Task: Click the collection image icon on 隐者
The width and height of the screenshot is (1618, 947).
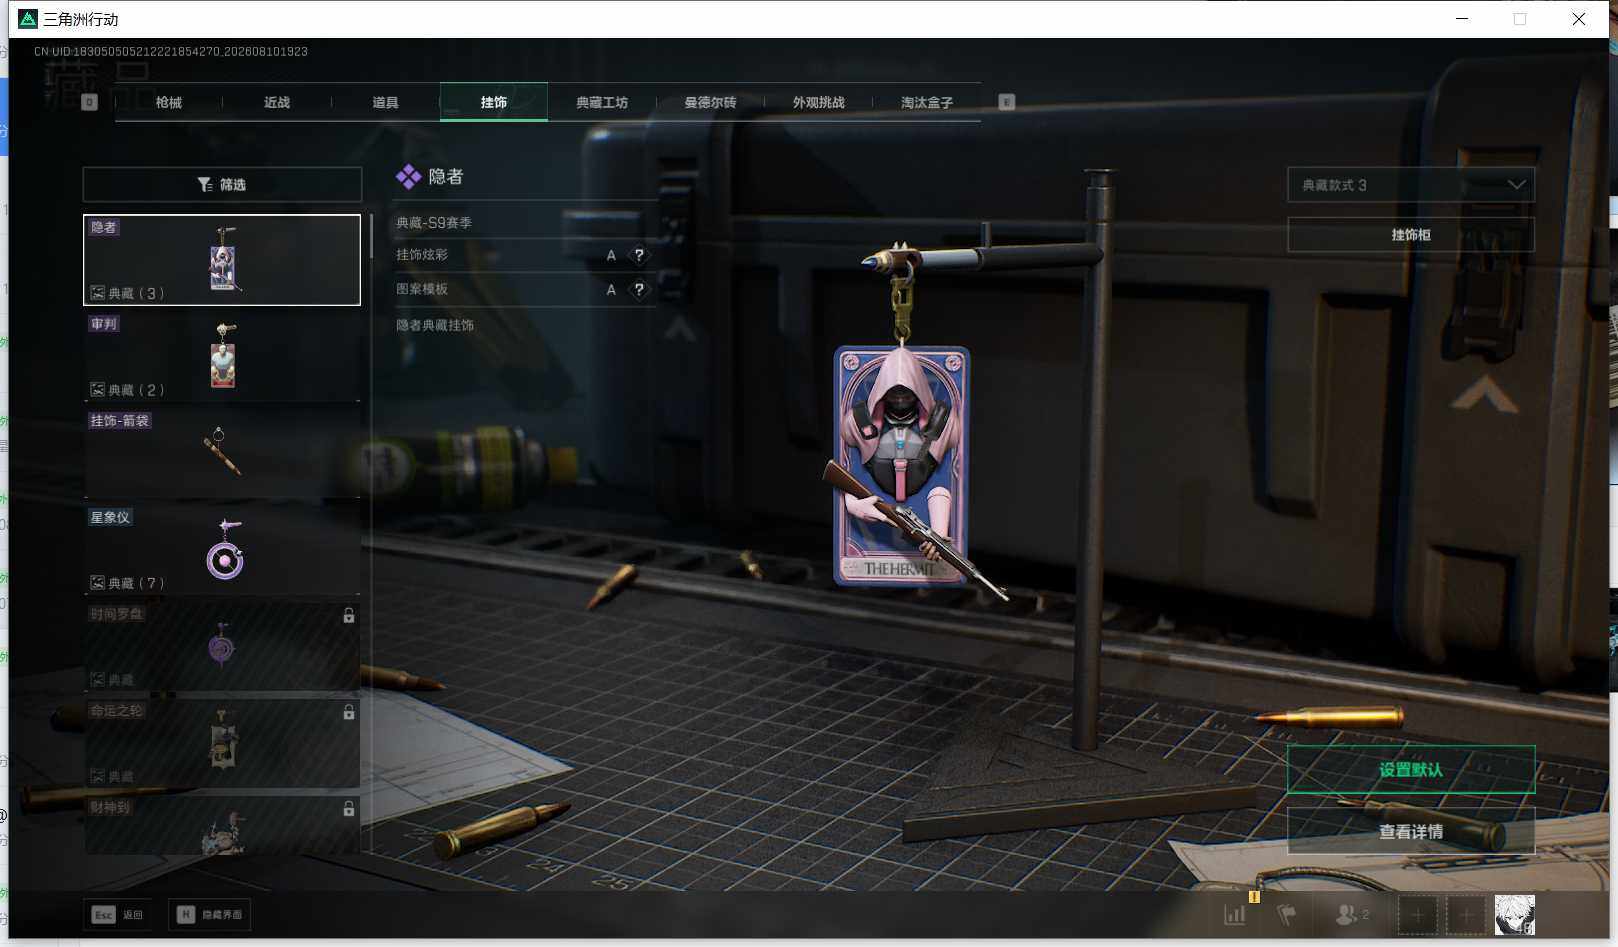Action: click(98, 293)
